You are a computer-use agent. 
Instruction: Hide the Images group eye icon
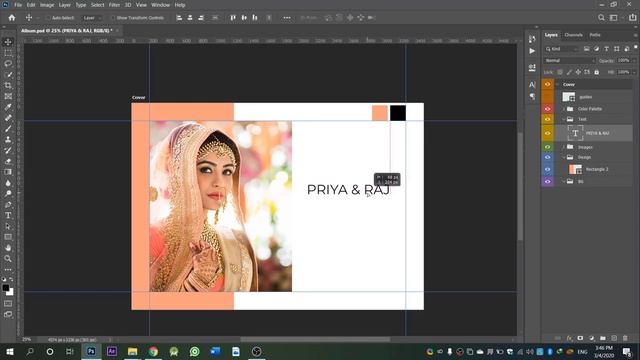click(547, 147)
